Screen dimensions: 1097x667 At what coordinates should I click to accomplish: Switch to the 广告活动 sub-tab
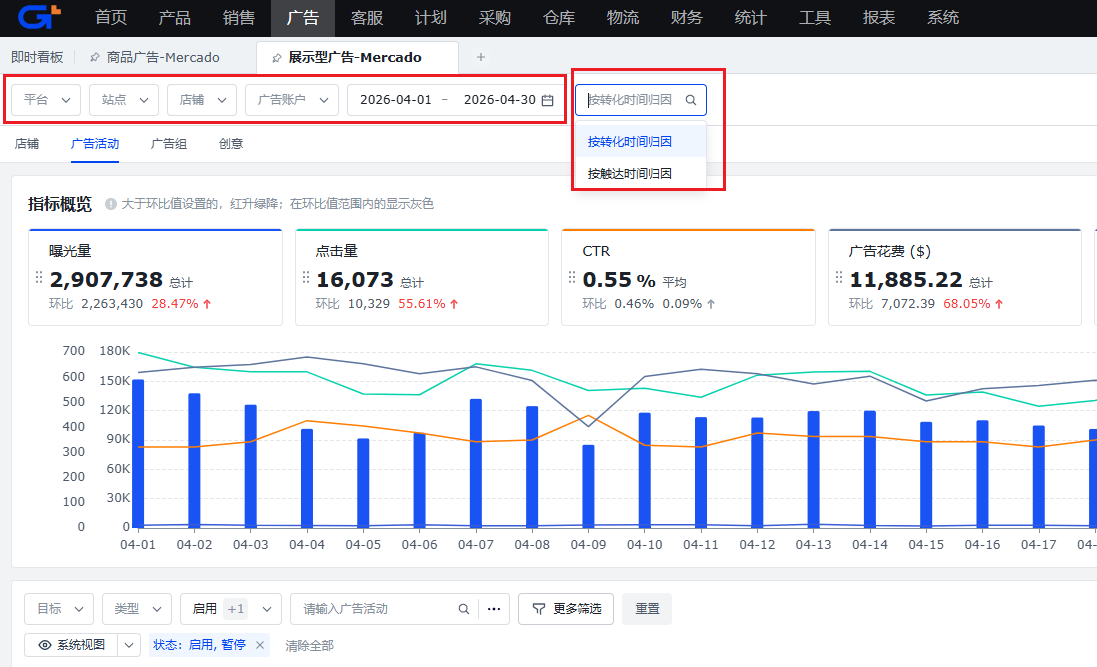(x=94, y=143)
